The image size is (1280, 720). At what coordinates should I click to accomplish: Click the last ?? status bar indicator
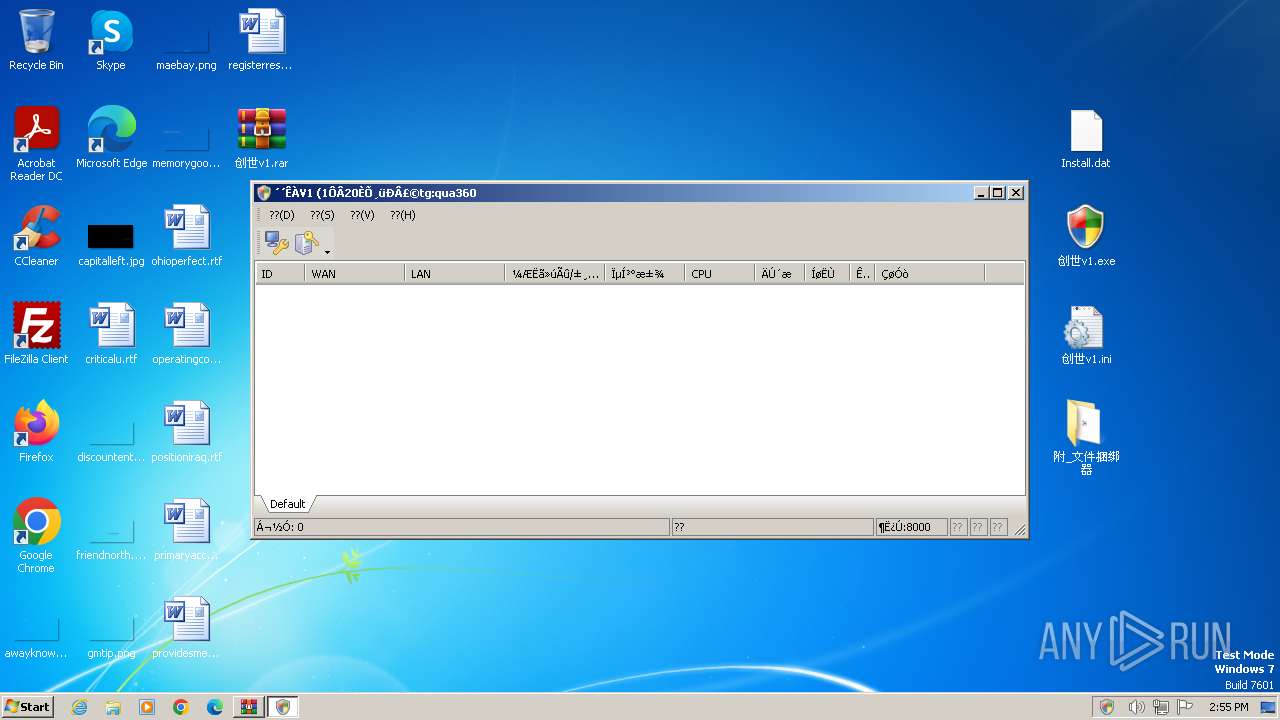point(998,527)
